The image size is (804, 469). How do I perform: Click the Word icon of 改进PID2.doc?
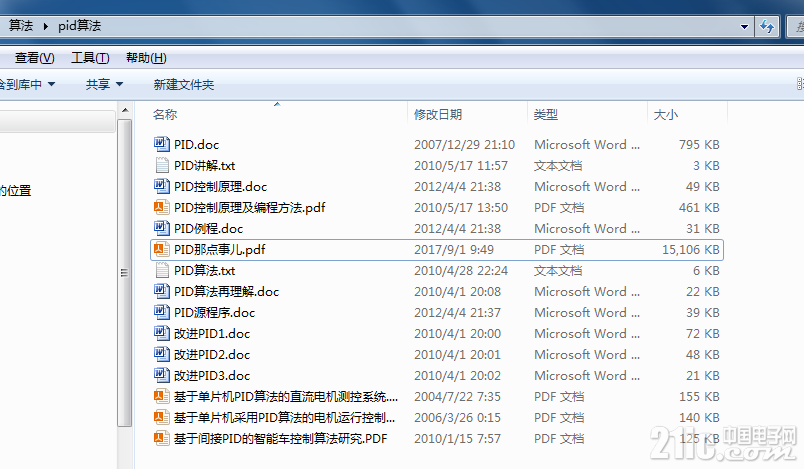point(162,354)
